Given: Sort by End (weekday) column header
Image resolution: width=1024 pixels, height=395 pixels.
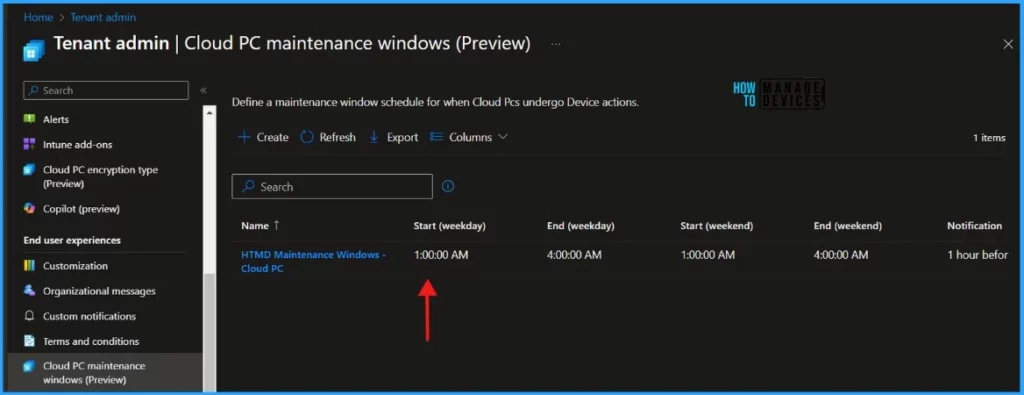Looking at the screenshot, I should click(581, 226).
